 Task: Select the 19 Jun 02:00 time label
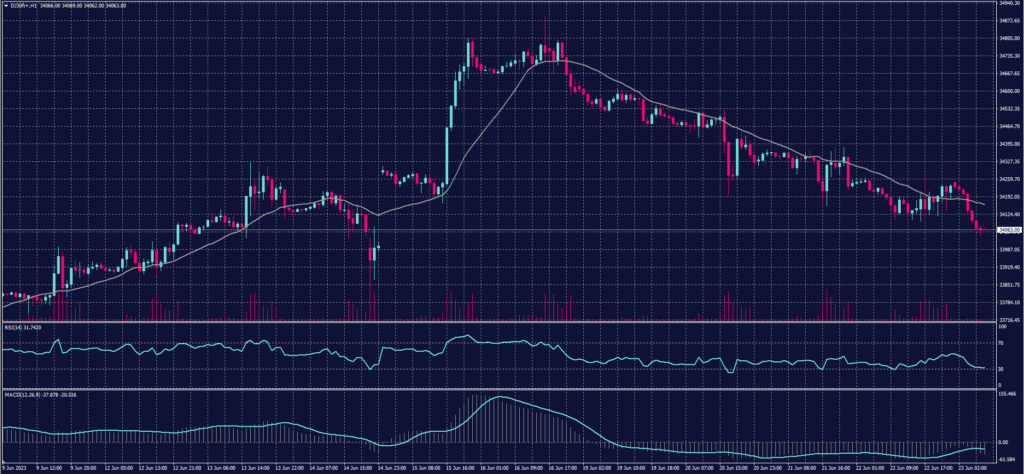click(x=597, y=467)
